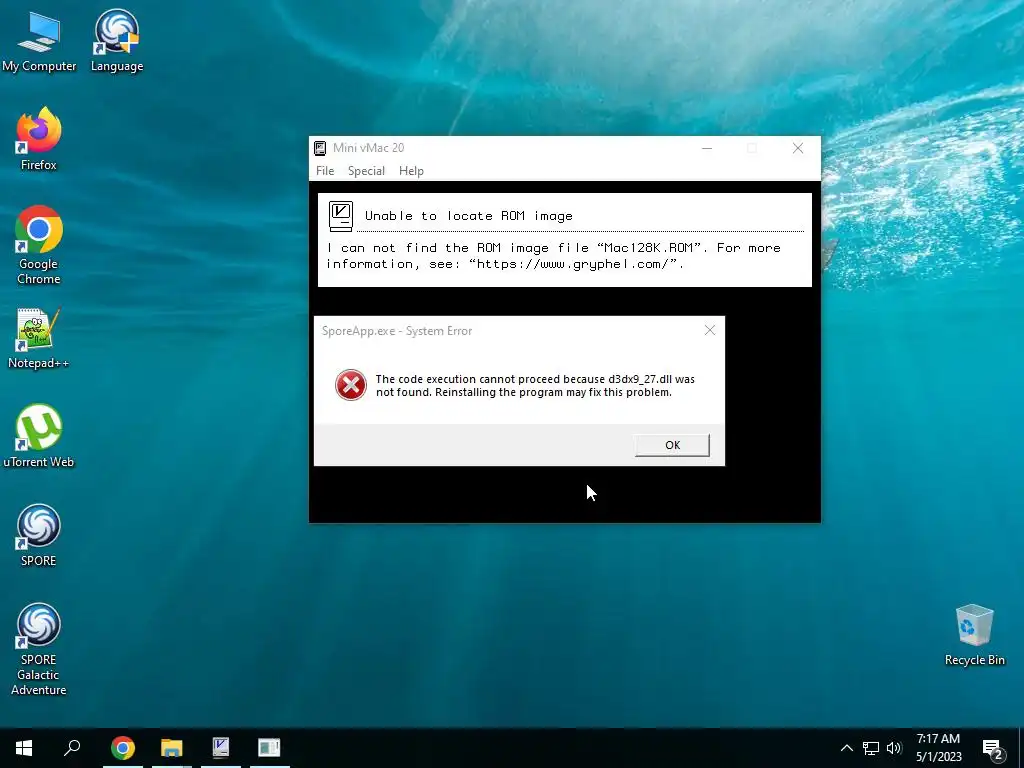The image size is (1024, 768).
Task: Click the Mac icon beside ROM message
Action: [341, 216]
